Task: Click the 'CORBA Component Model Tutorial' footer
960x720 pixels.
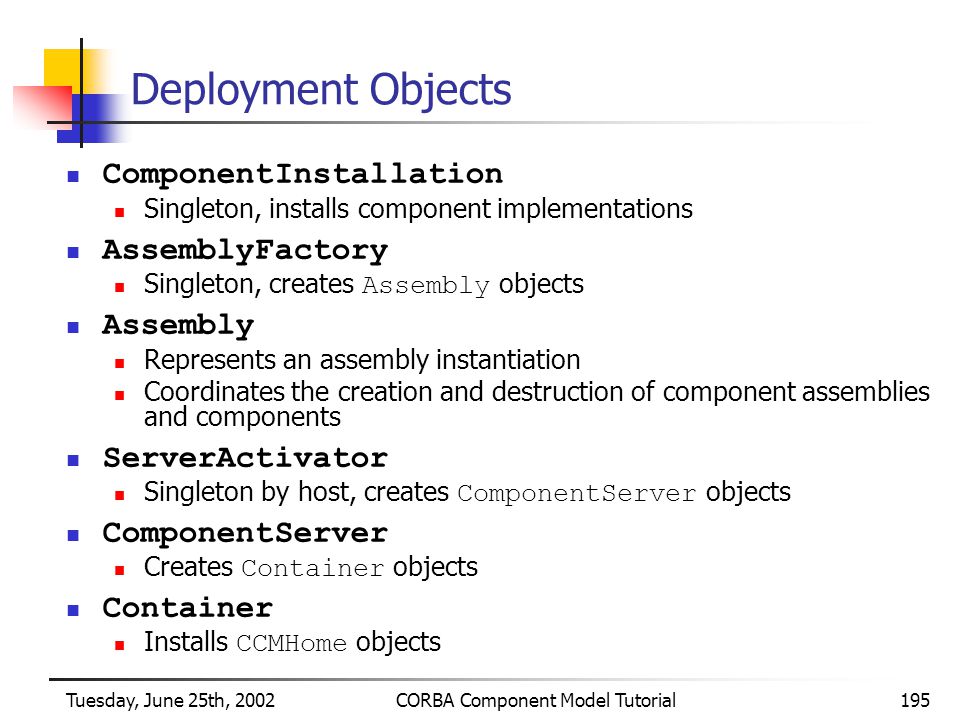Action: [x=536, y=700]
